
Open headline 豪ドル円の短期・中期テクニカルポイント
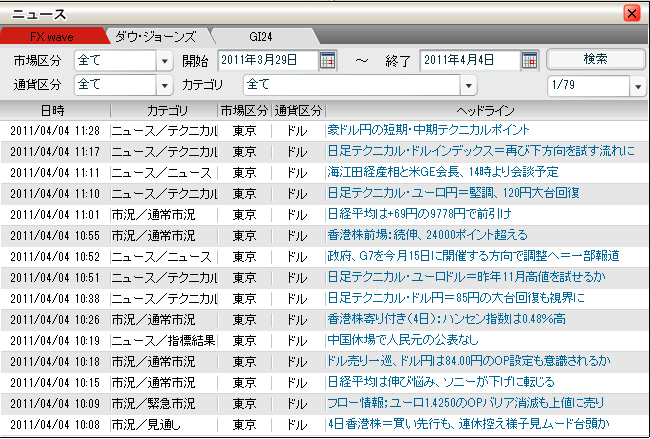[x=428, y=130]
